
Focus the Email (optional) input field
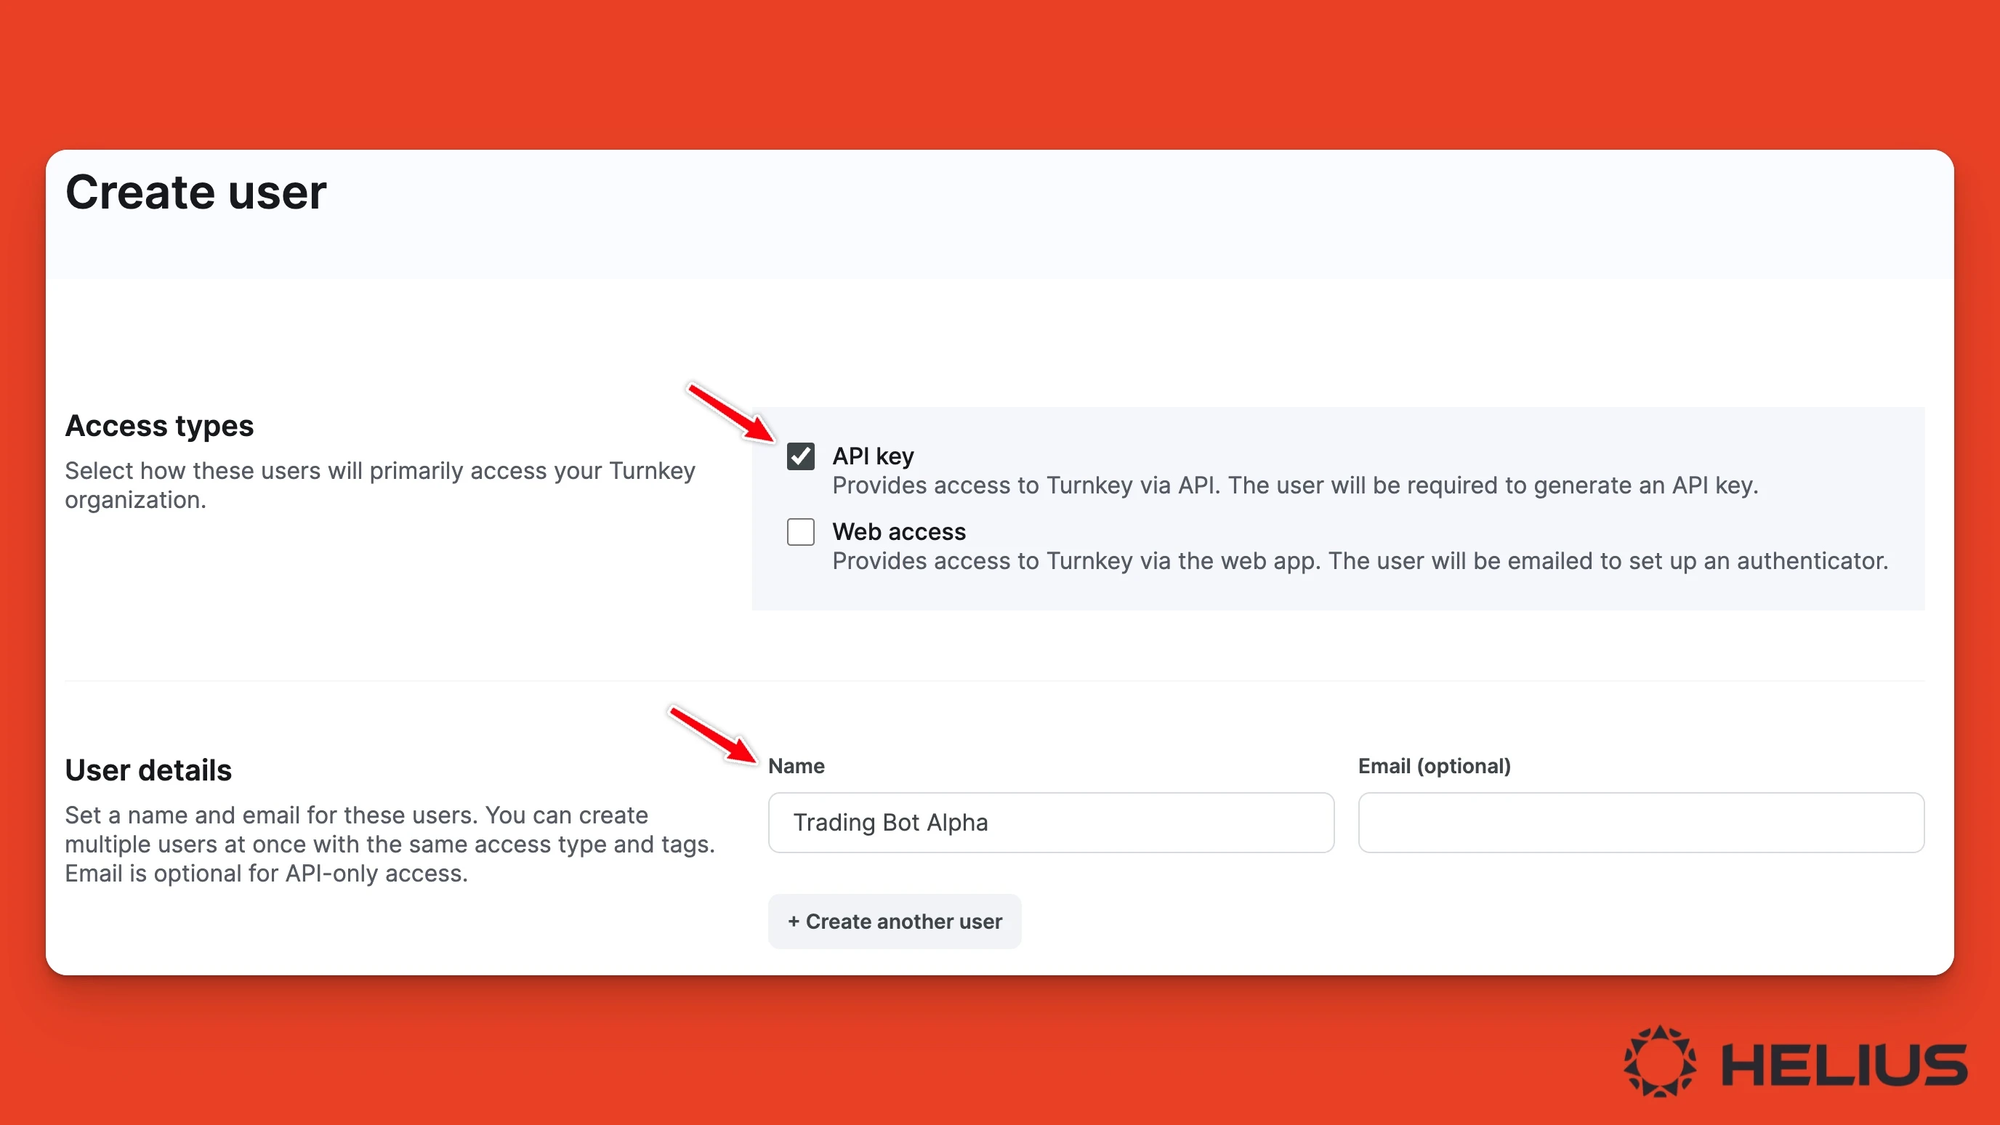coord(1641,822)
